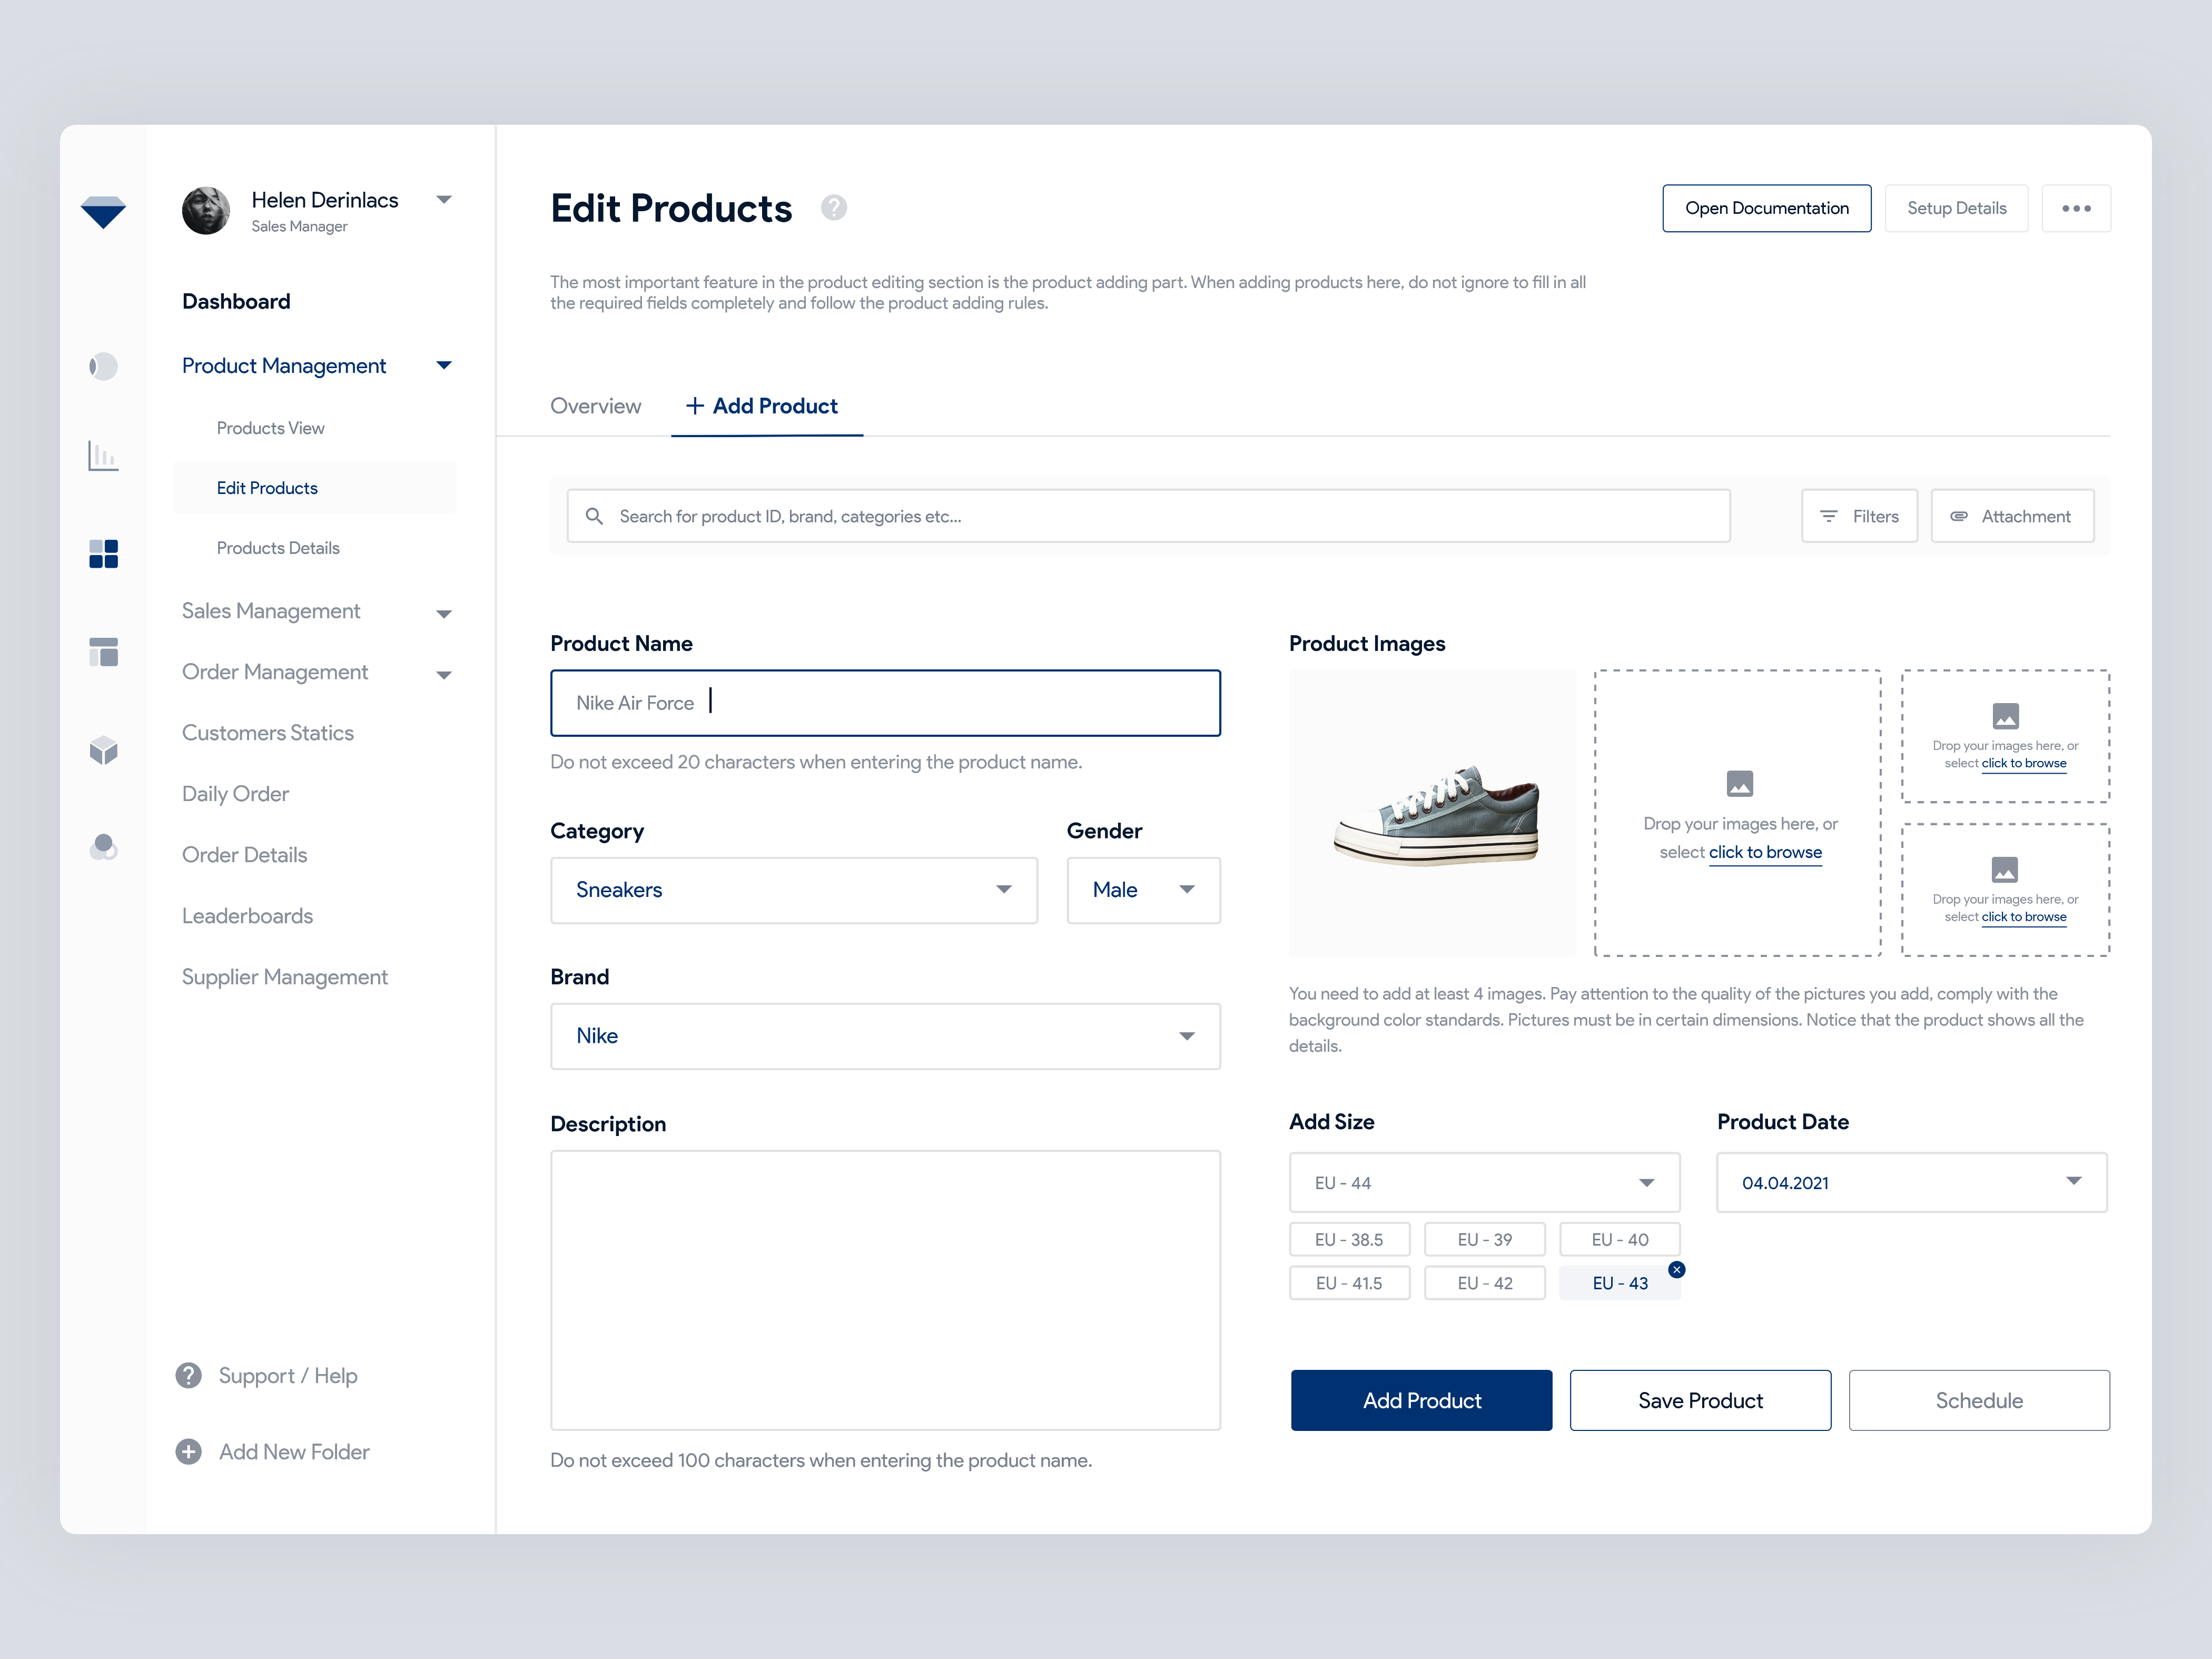Viewport: 2212px width, 1659px height.
Task: Open the Brand dropdown showing Nike
Action: coord(885,1036)
